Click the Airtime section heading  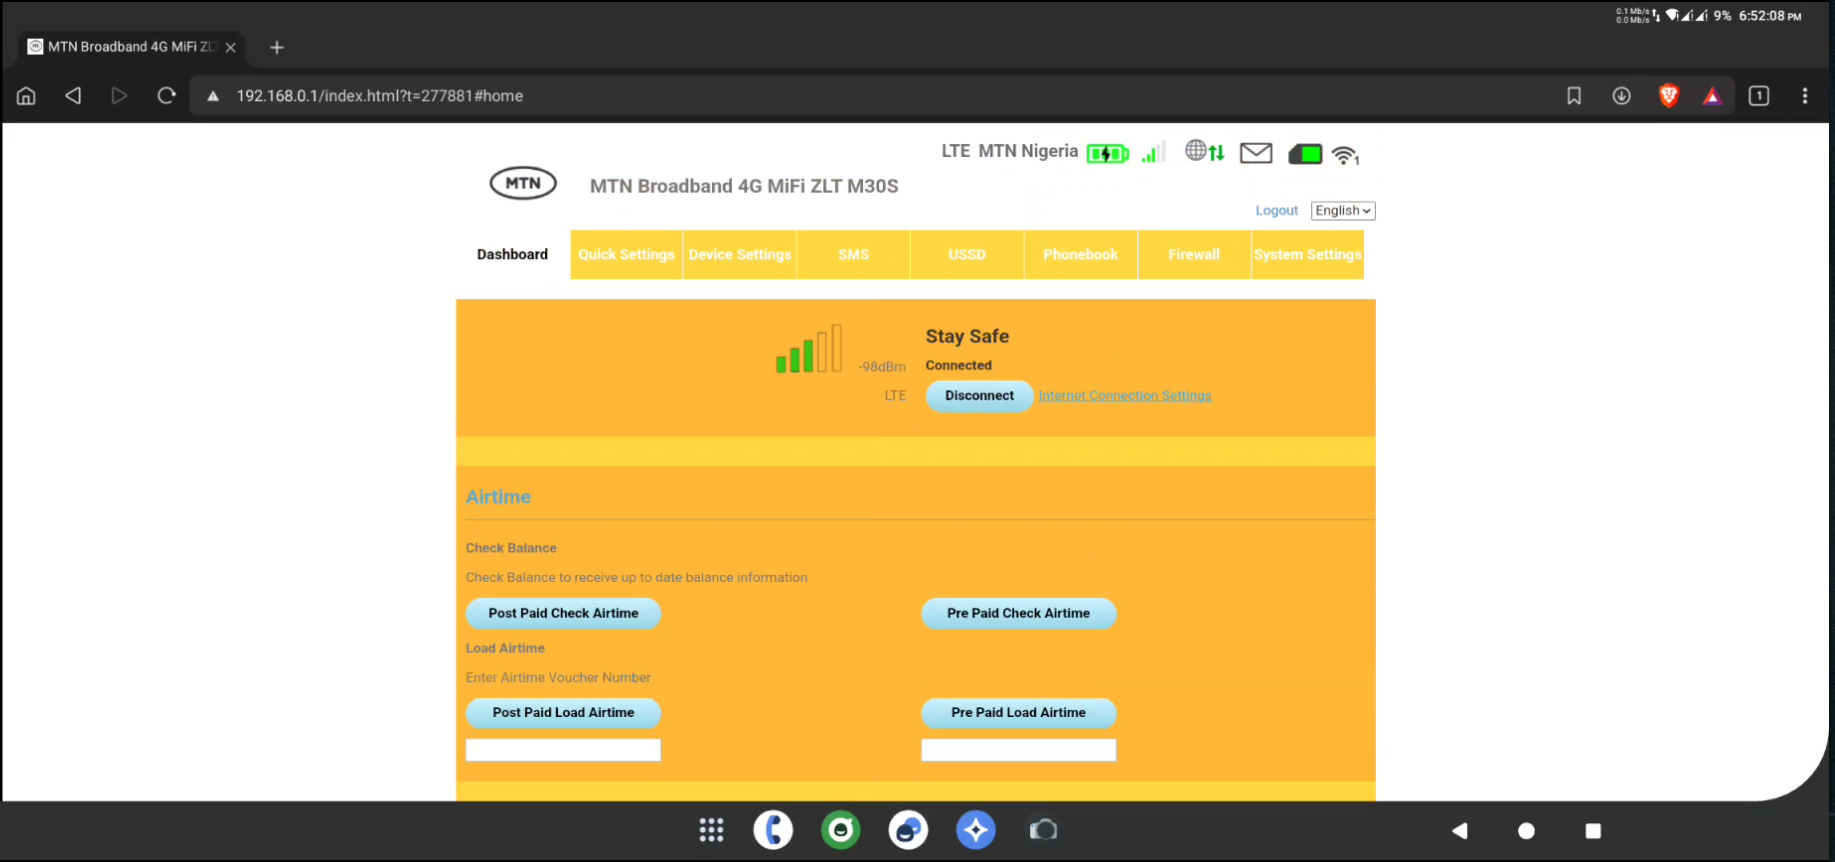(x=498, y=497)
